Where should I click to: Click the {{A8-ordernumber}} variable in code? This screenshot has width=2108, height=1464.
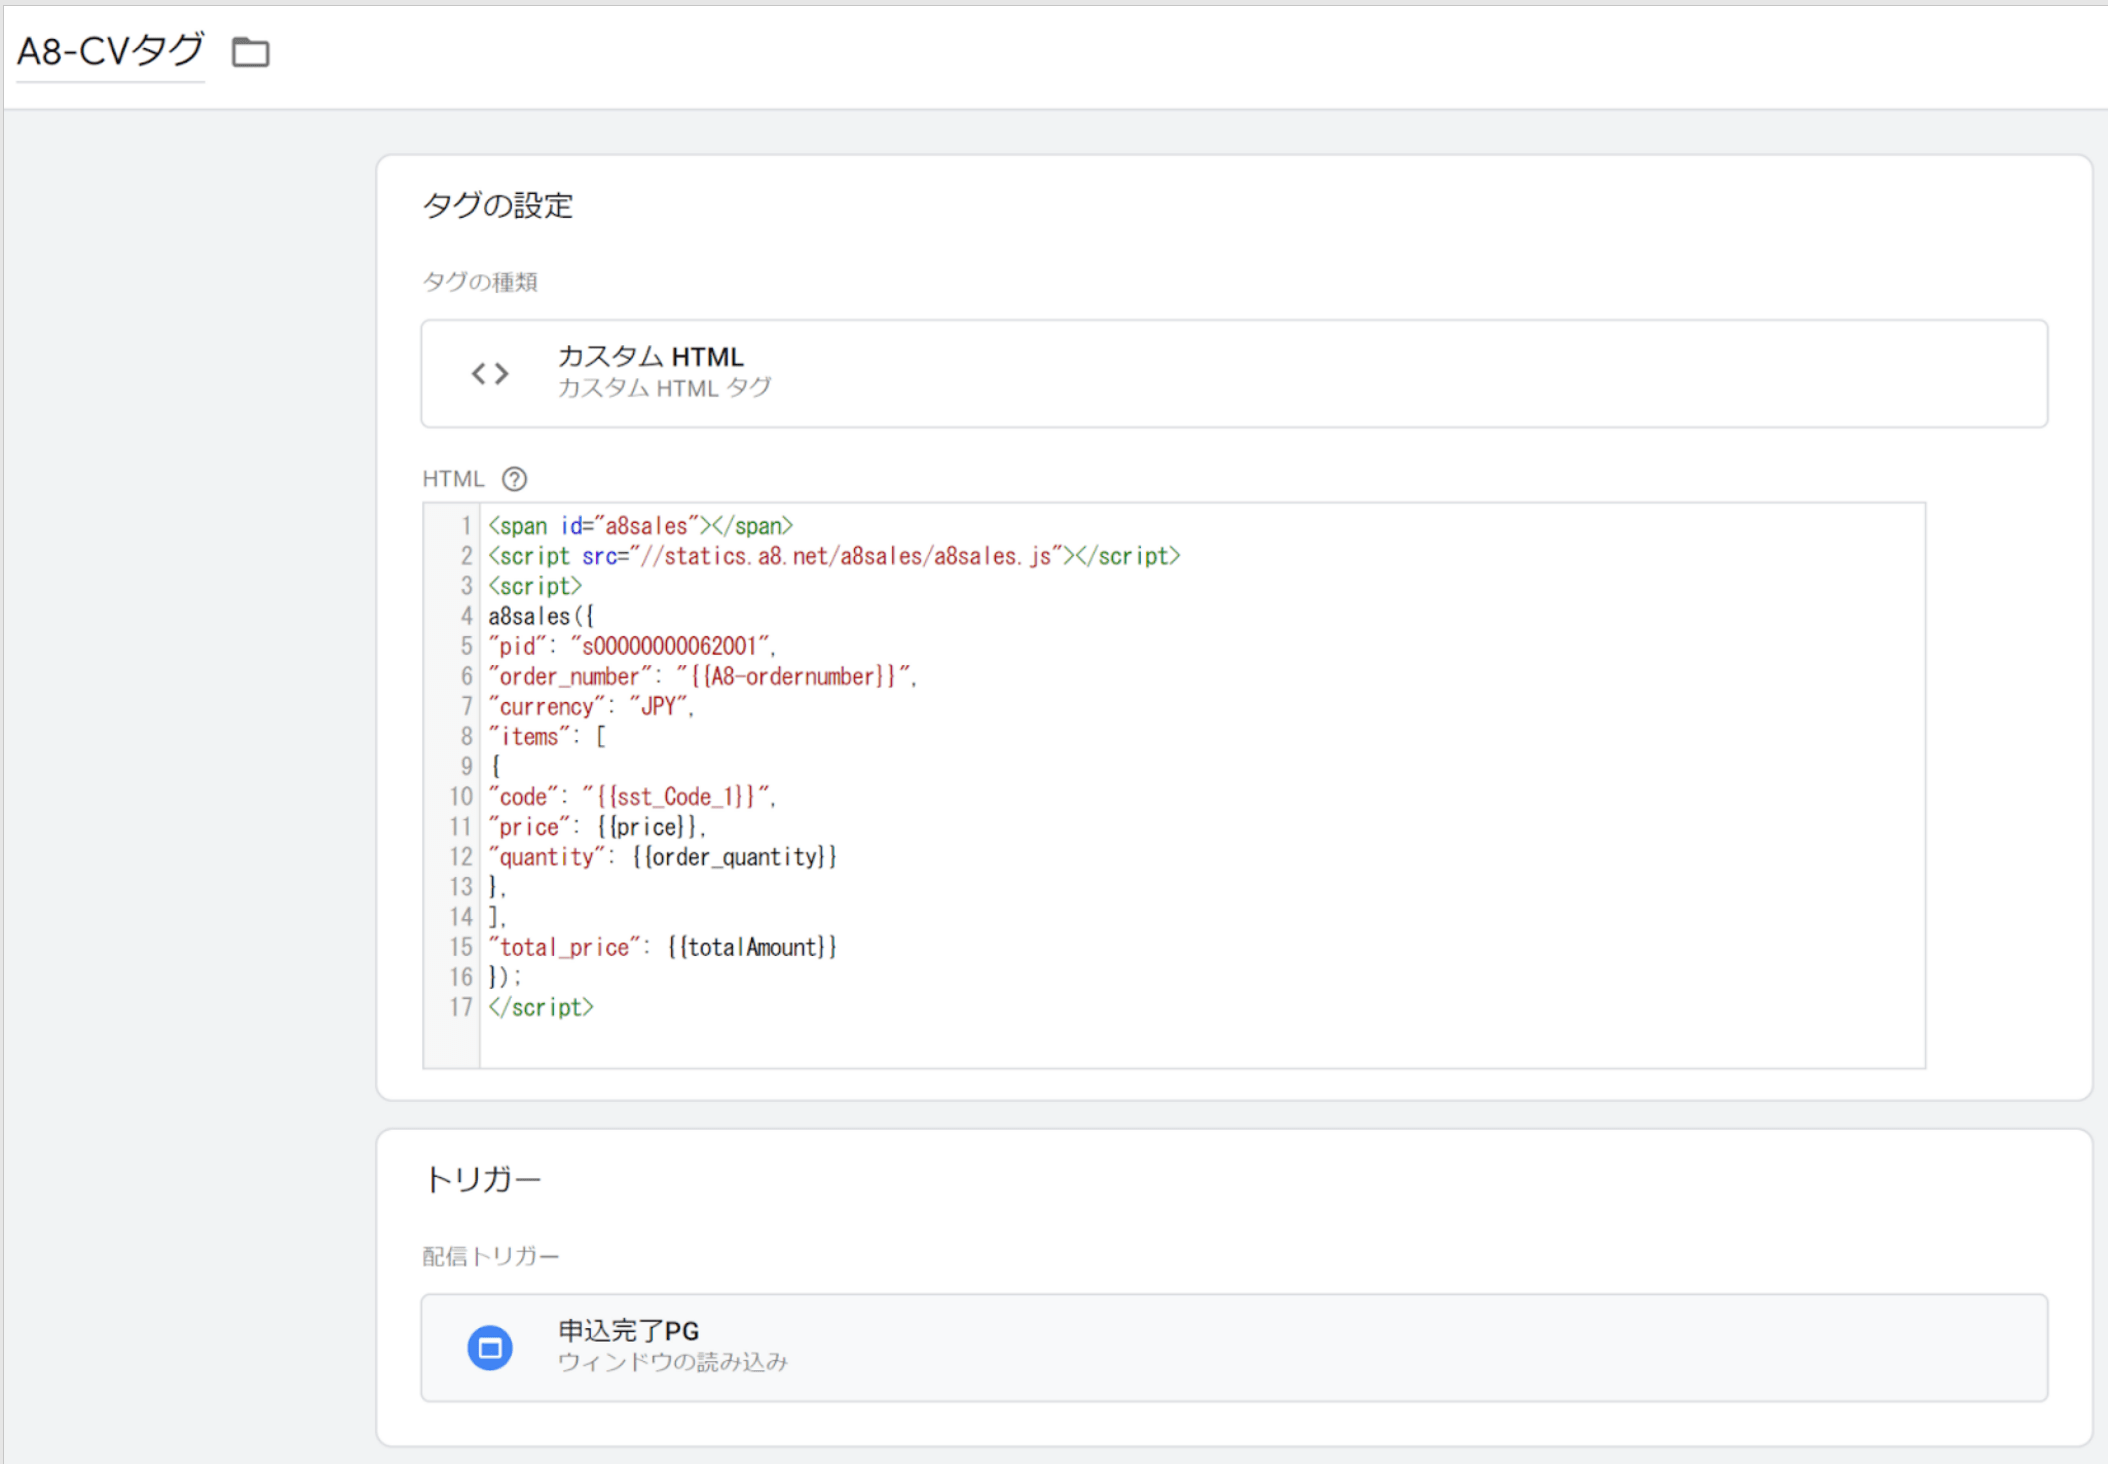pyautogui.click(x=793, y=676)
